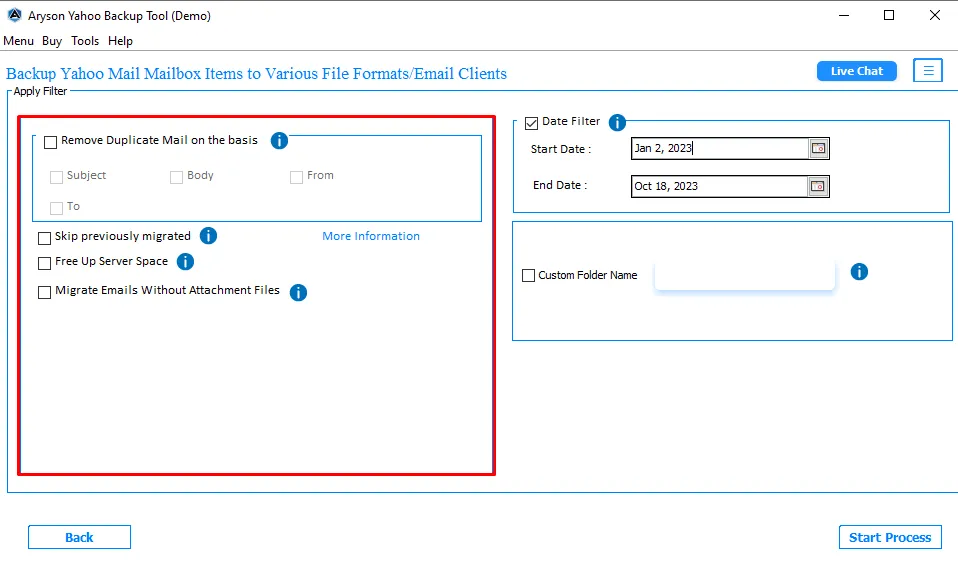
Task: Enable Skip previously migrated option
Action: click(x=45, y=238)
